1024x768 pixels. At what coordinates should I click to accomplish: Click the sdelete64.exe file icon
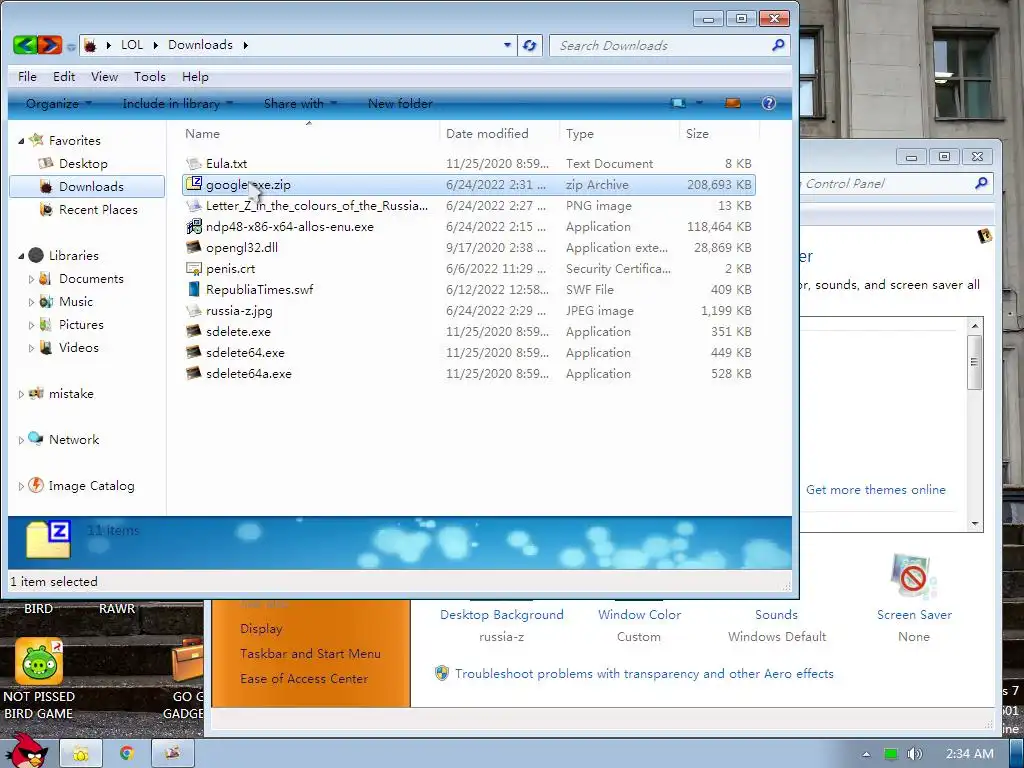(194, 352)
